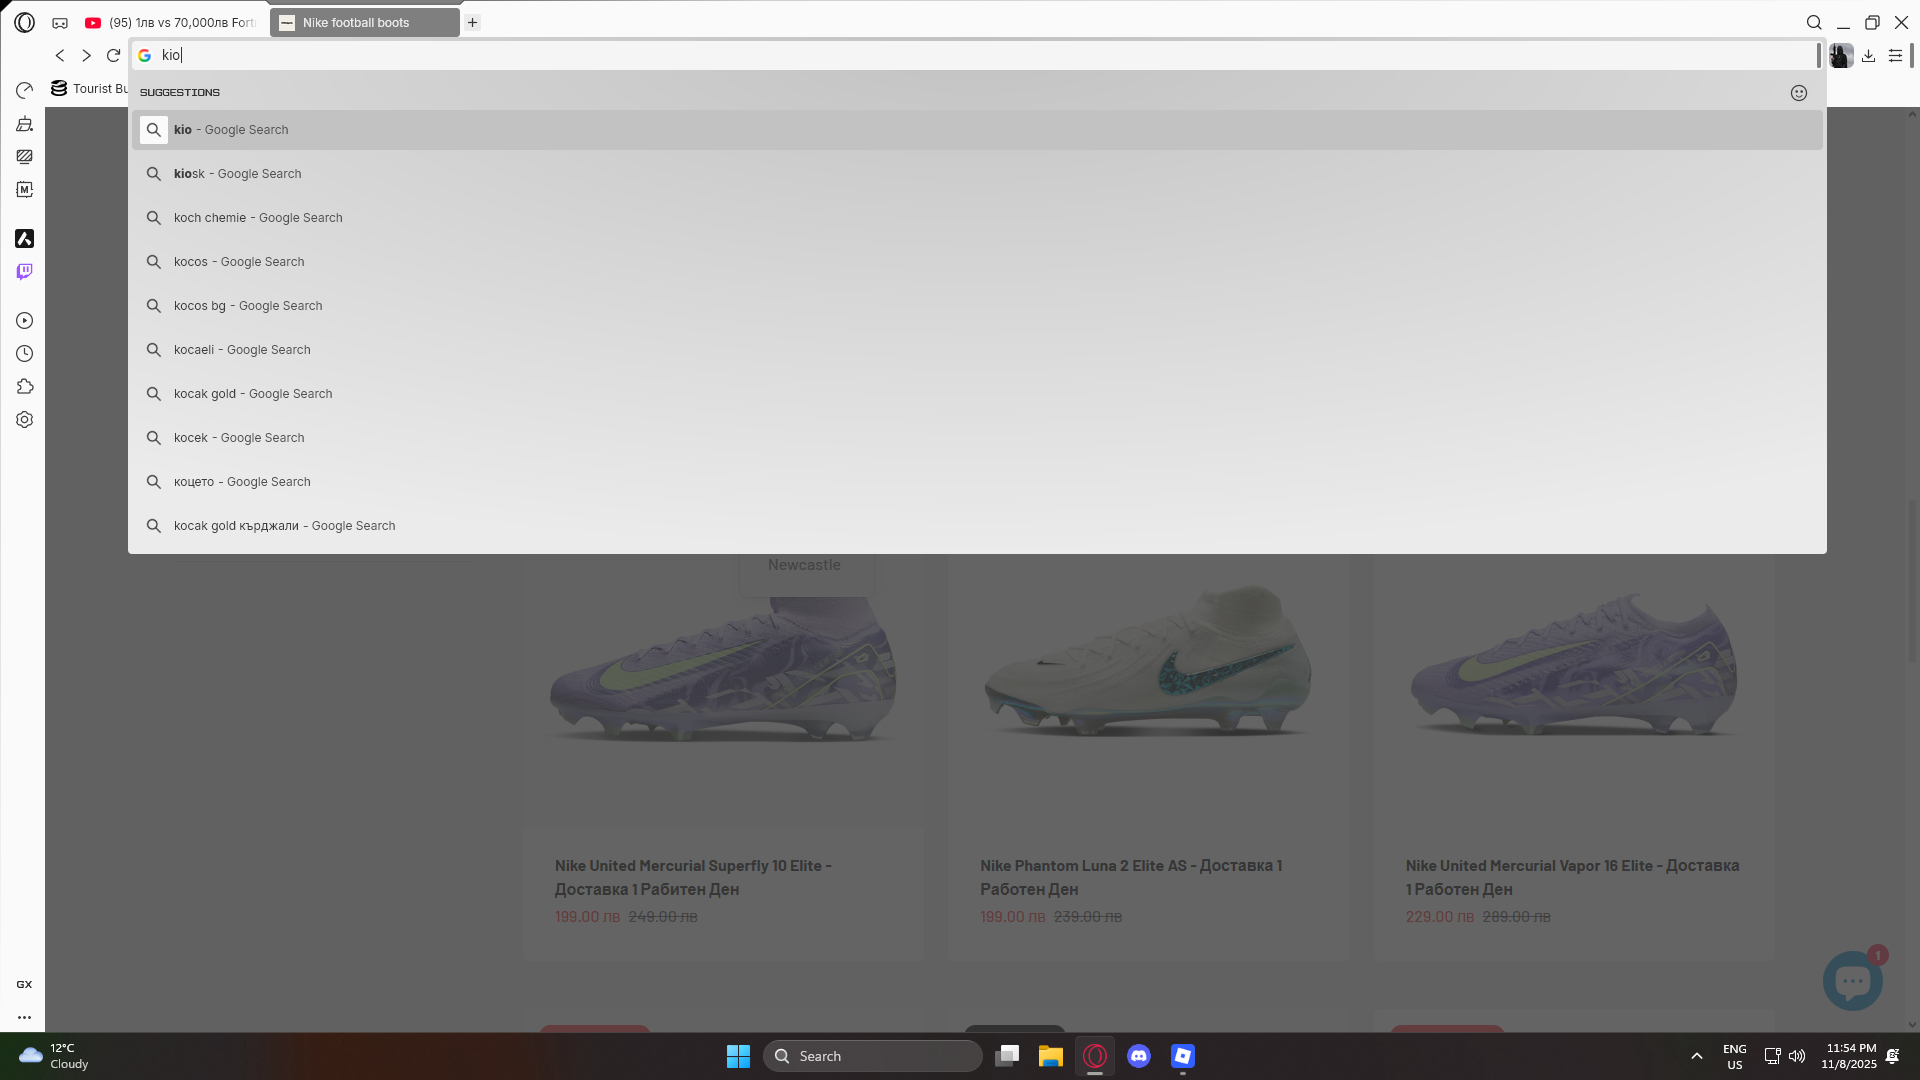Open the Aria AI sidebar icon
Screen dimensions: 1920x1080
[24, 239]
